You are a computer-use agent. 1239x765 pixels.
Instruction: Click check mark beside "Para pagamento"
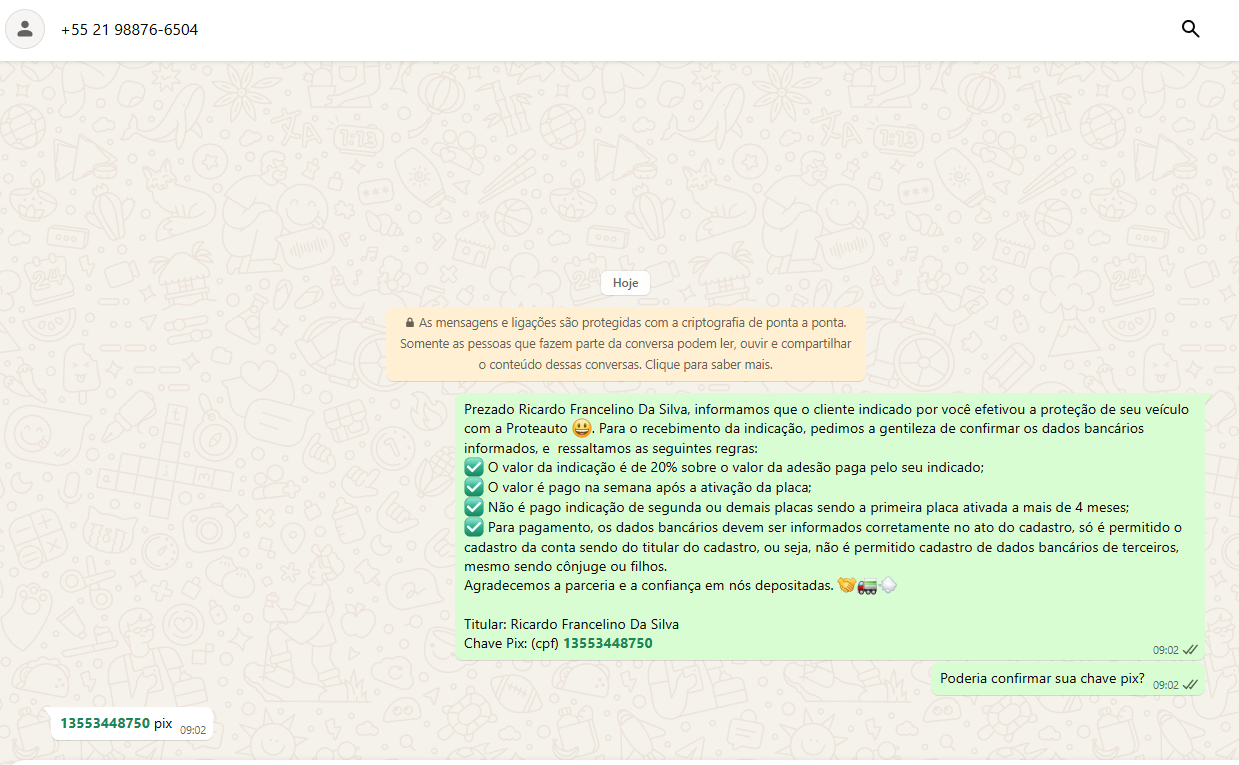click(x=474, y=527)
